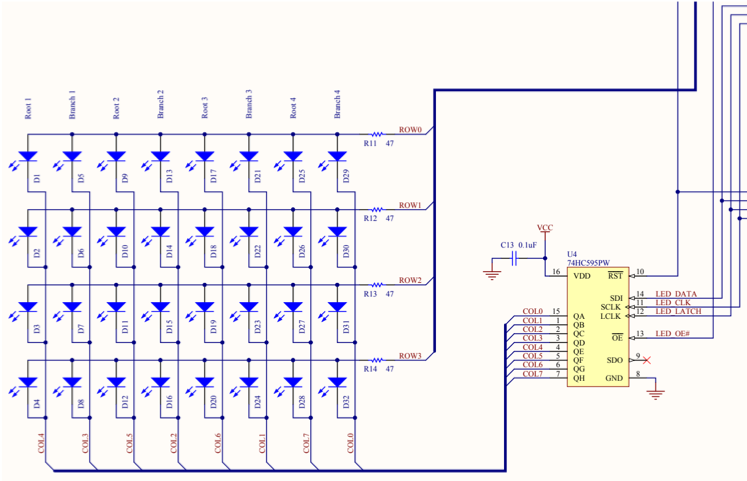The image size is (747, 481).
Task: Select the 74HC595PW part name text
Action: click(x=588, y=263)
